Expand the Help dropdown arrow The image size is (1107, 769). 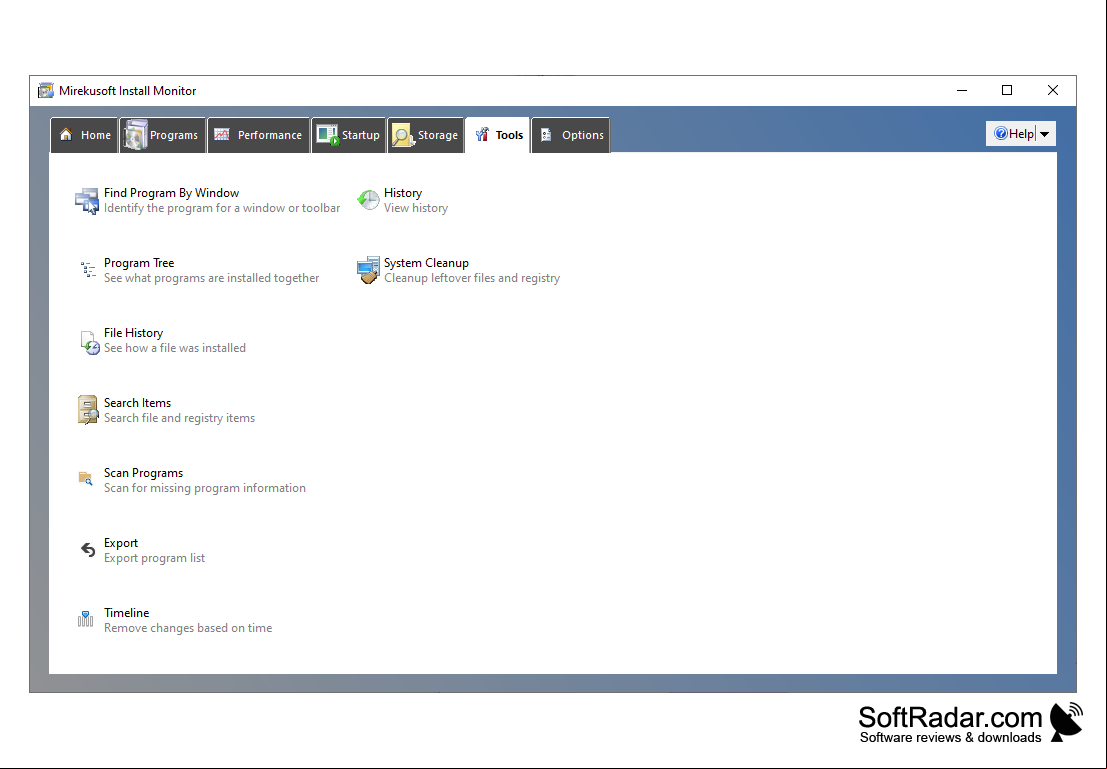pyautogui.click(x=1045, y=134)
